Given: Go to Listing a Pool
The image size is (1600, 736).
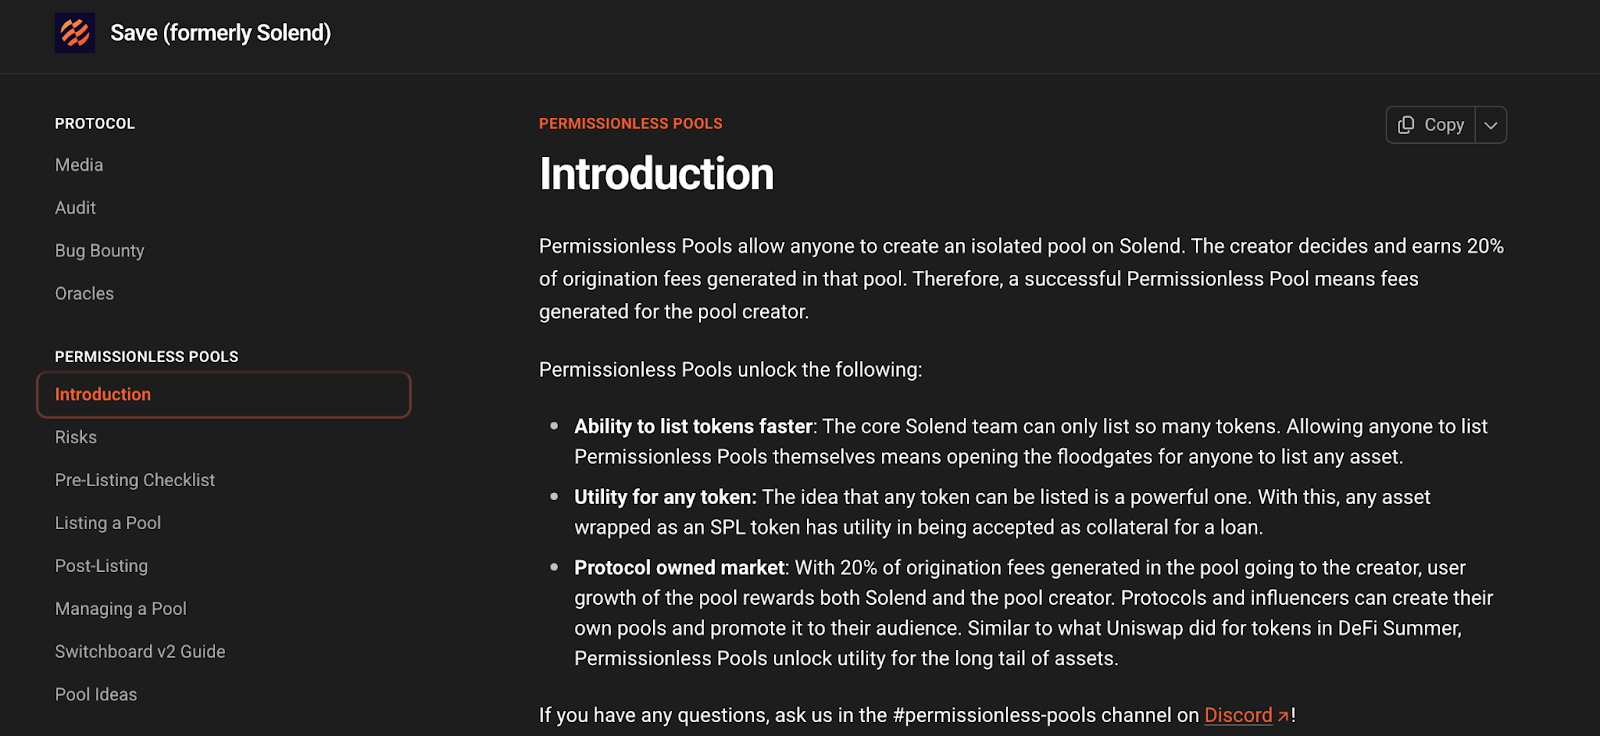Looking at the screenshot, I should [x=108, y=523].
